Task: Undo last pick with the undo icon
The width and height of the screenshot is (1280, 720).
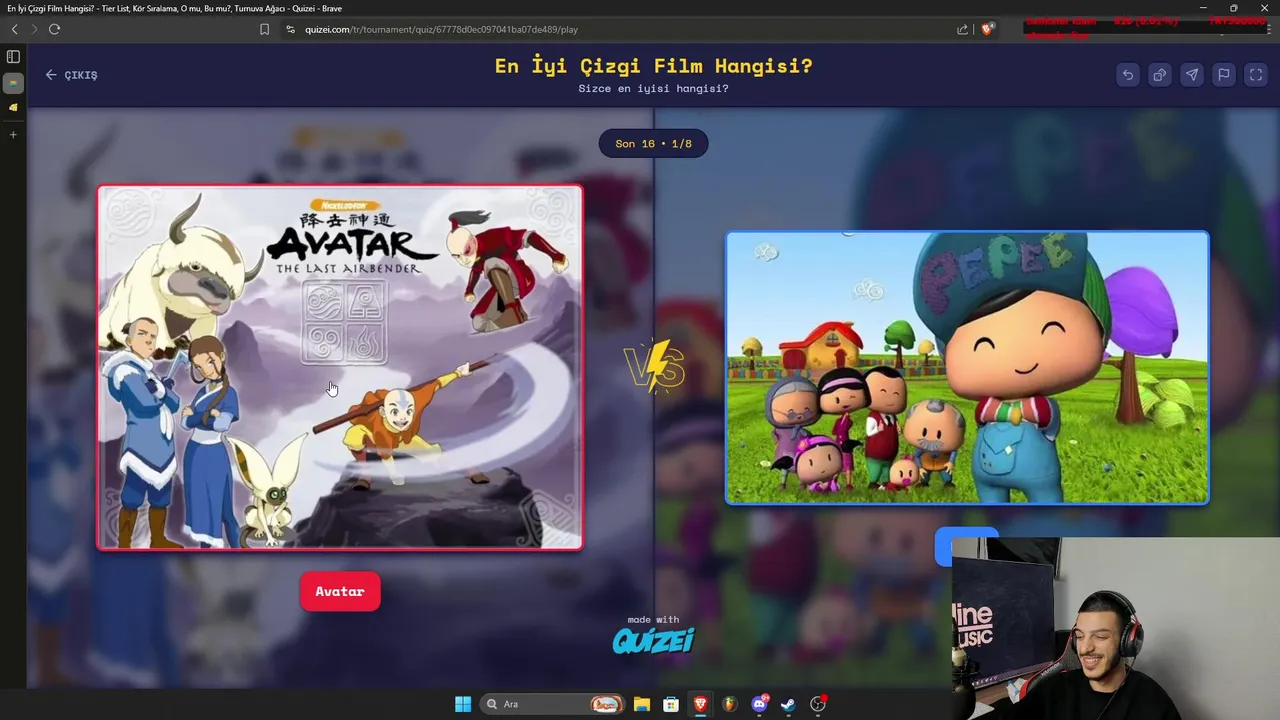Action: tap(1127, 75)
